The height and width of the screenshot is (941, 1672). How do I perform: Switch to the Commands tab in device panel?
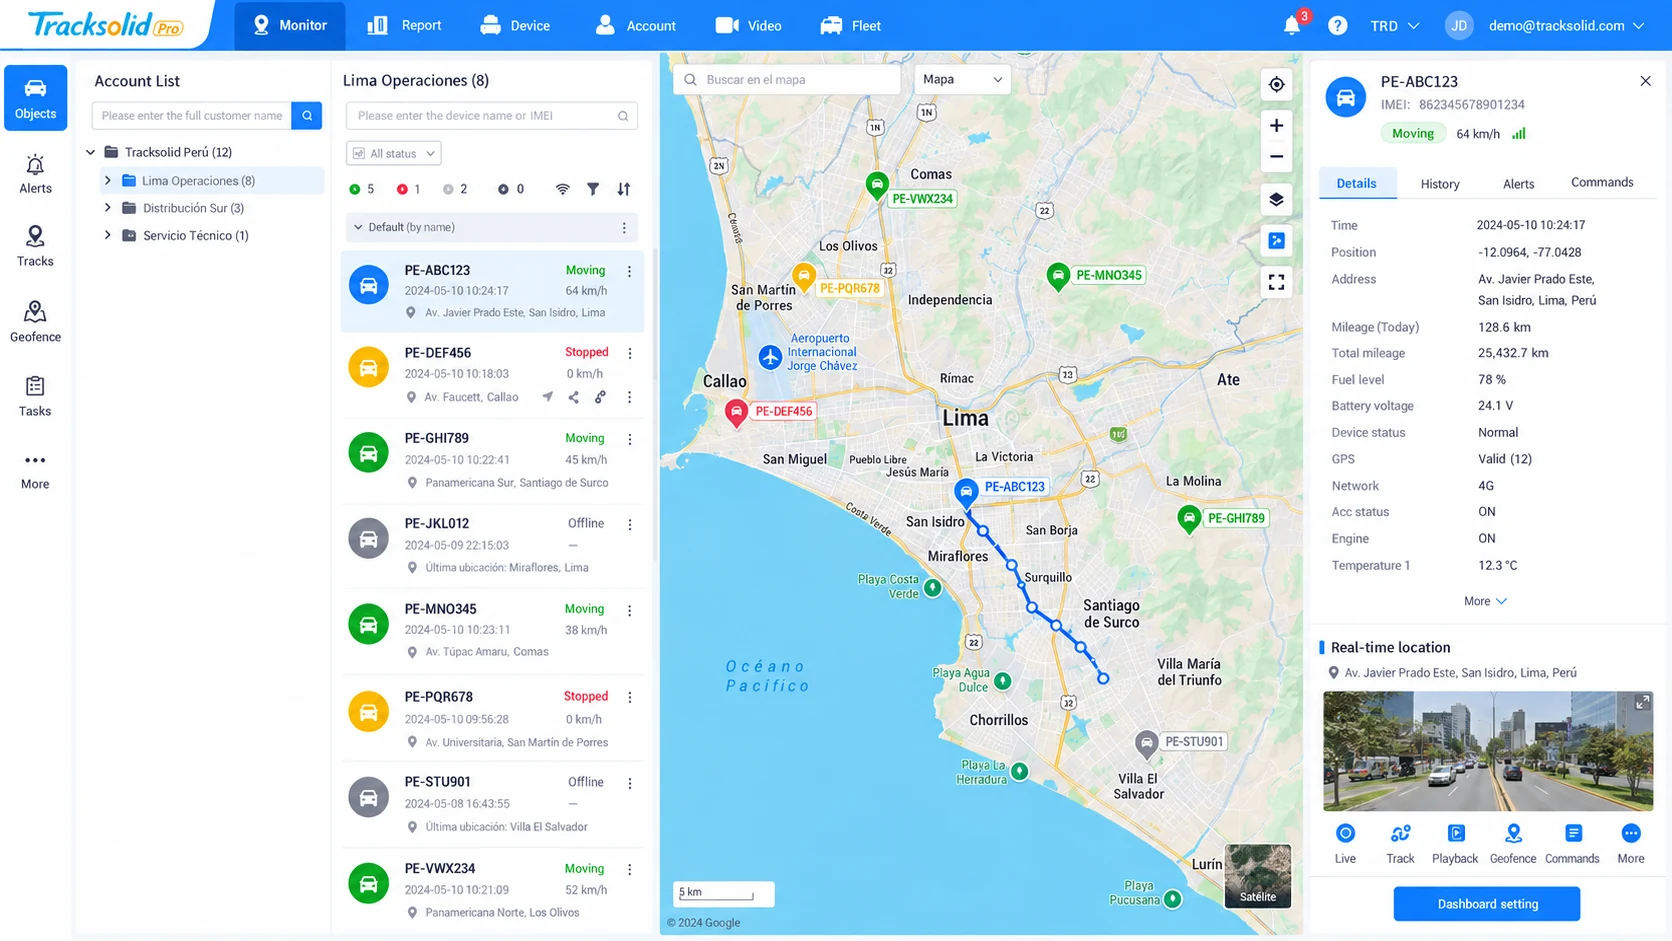(x=1602, y=183)
